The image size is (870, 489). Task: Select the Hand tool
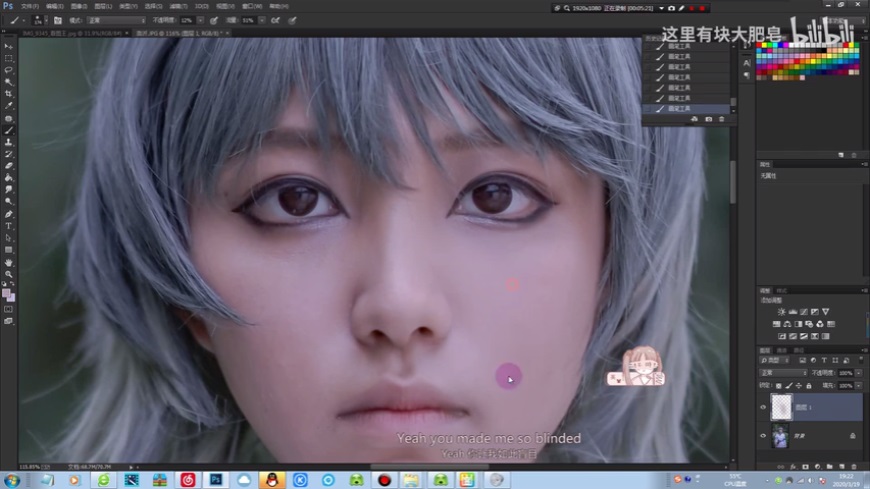point(8,262)
